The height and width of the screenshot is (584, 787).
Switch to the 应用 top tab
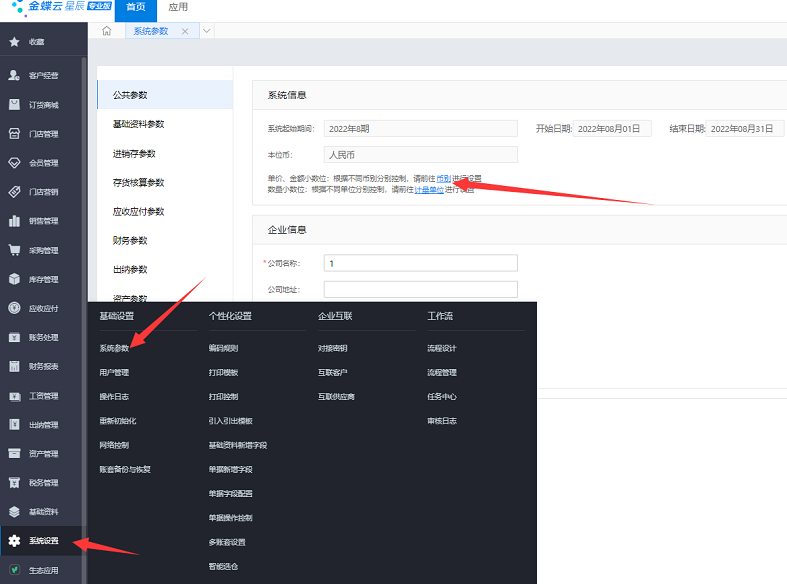pos(177,8)
